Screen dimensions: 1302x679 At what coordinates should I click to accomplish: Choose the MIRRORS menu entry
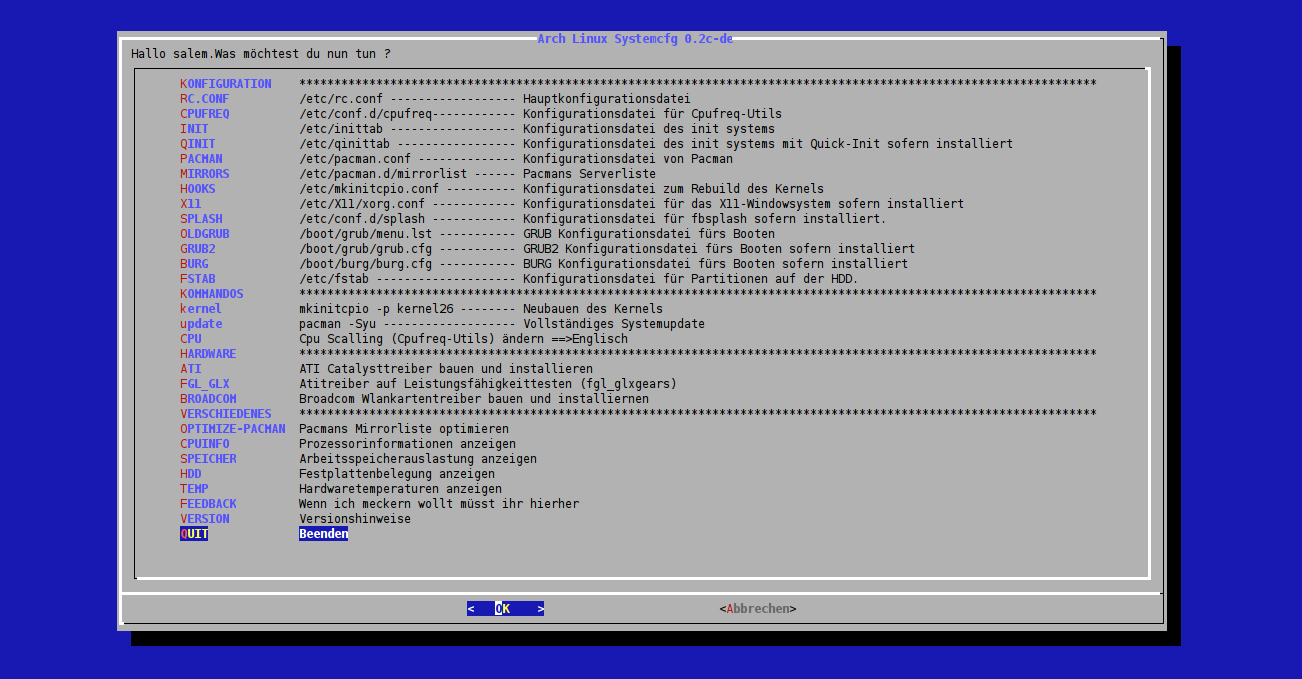tap(204, 174)
